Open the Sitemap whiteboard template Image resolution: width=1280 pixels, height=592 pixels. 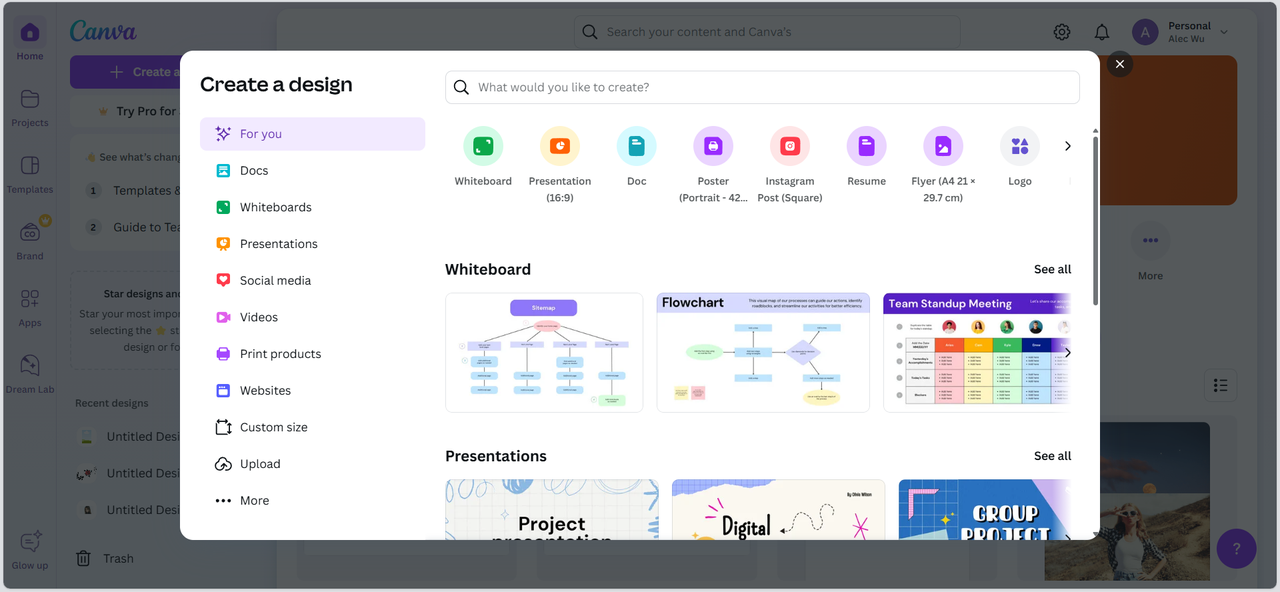[x=544, y=352]
